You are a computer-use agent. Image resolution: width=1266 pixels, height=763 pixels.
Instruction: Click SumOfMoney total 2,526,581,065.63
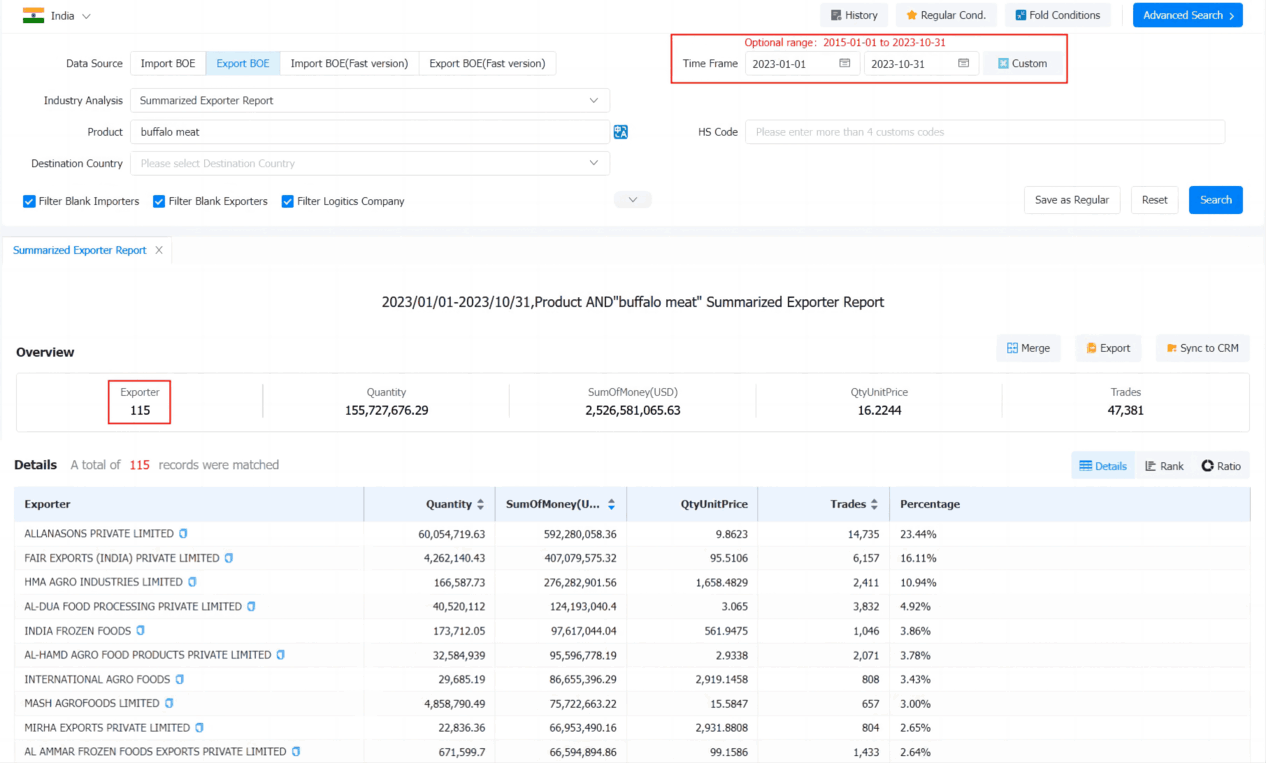(x=633, y=410)
